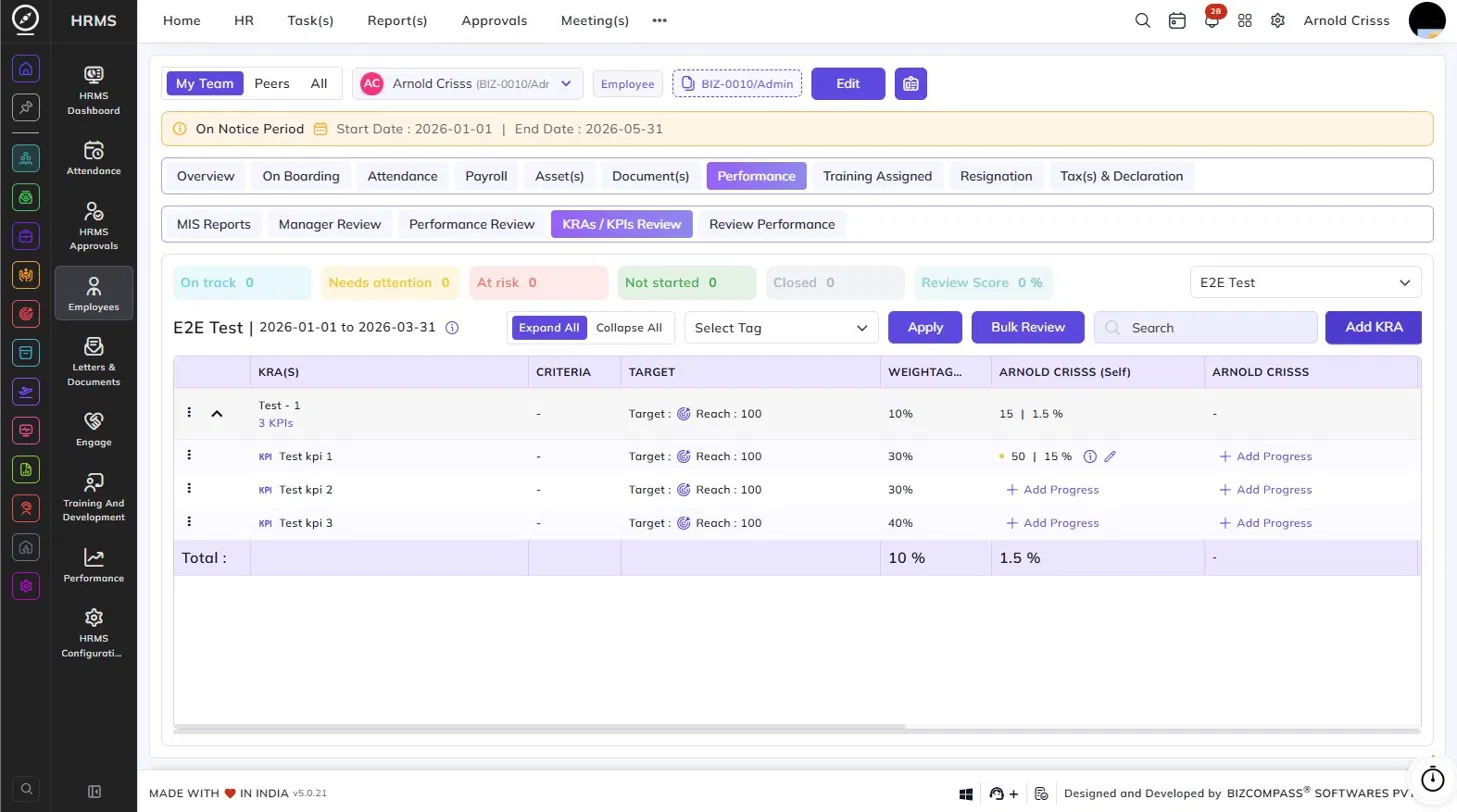Open the Manager Review sub-tab
Viewport: 1457px width, 812px height.
(x=330, y=224)
